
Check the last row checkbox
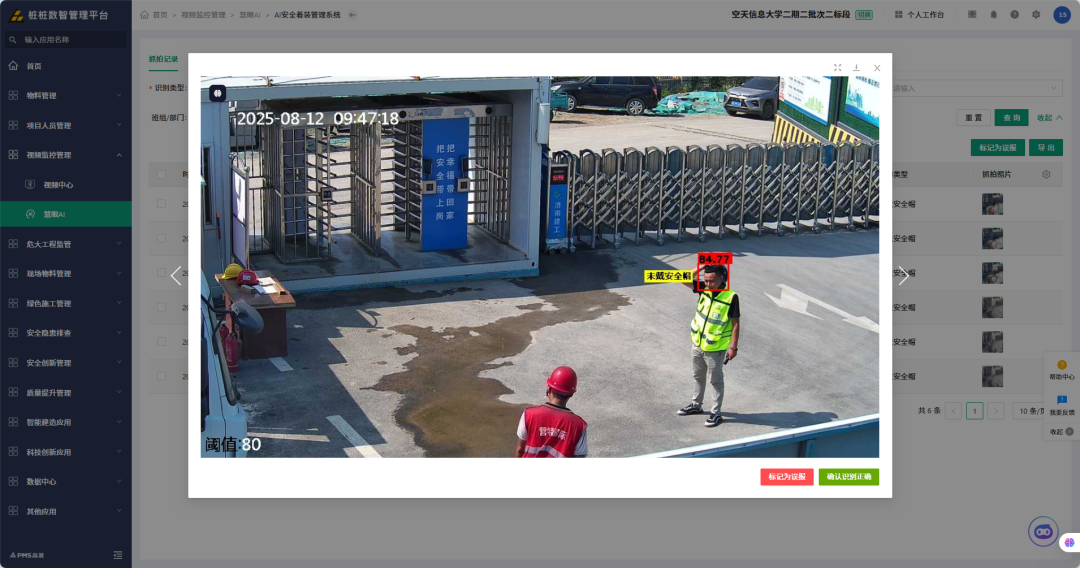click(161, 377)
